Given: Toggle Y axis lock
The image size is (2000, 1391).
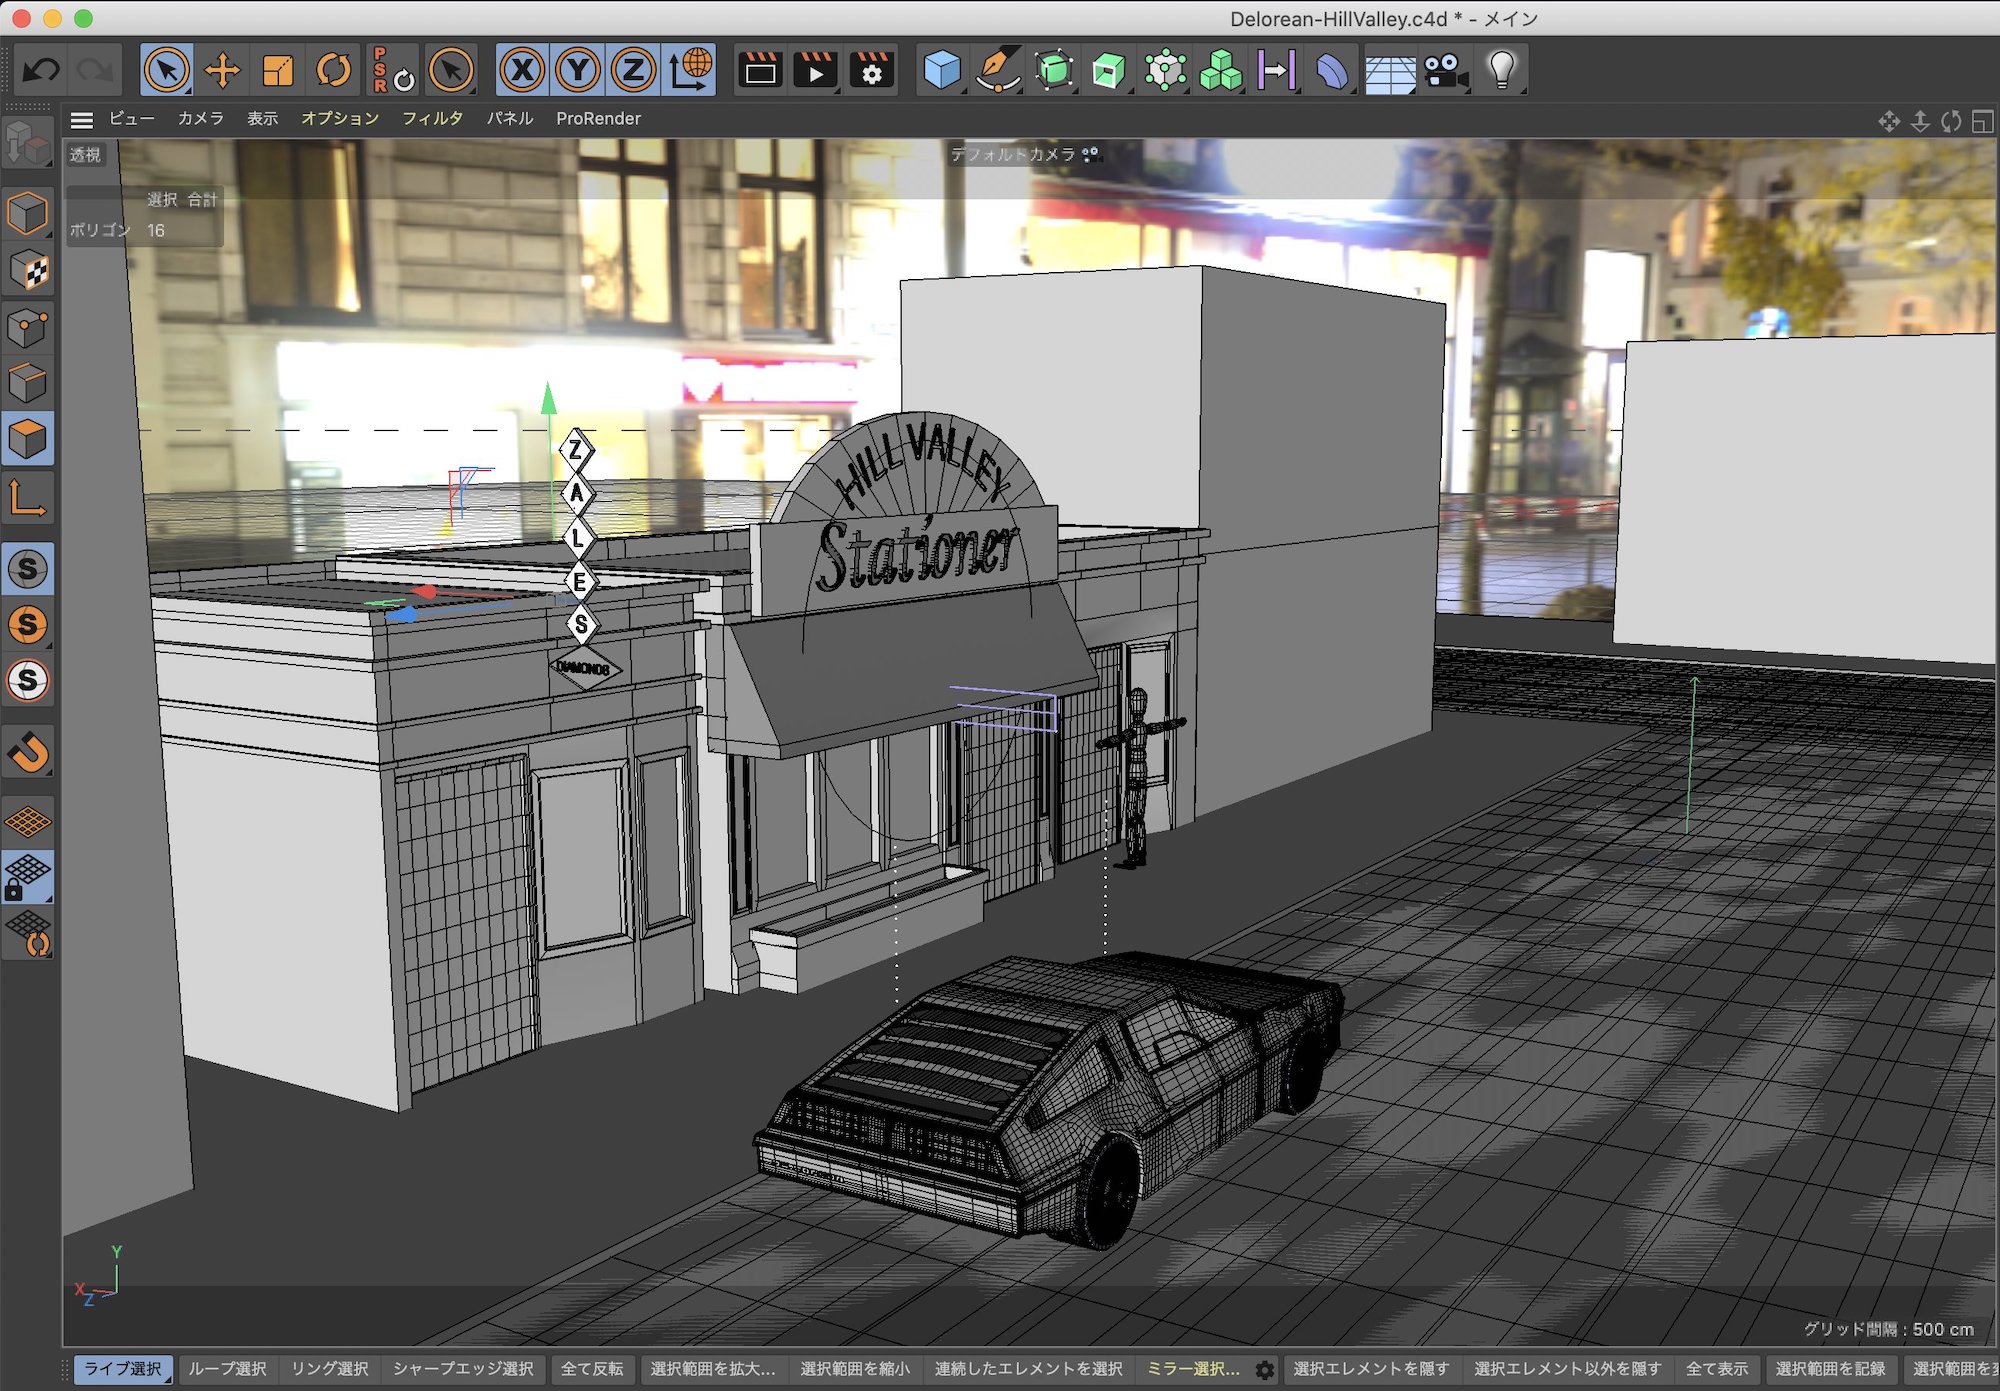Looking at the screenshot, I should point(578,70).
